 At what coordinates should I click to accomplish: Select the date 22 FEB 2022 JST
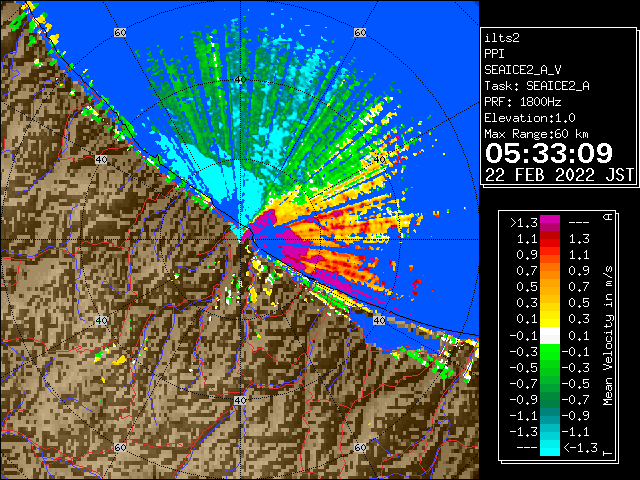tap(559, 175)
